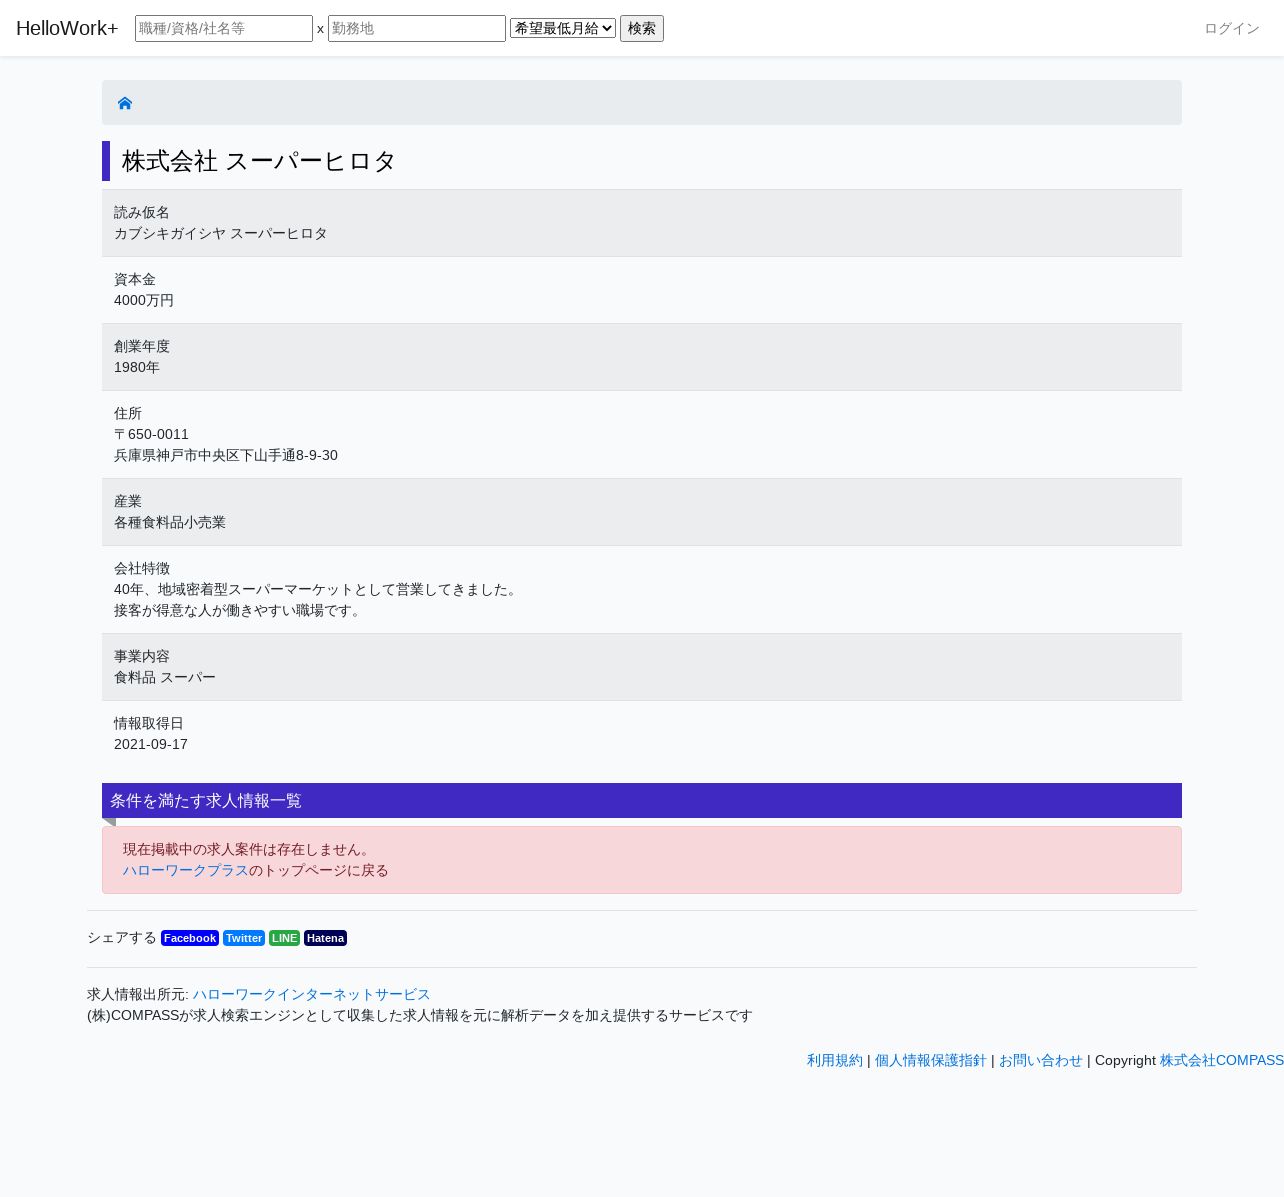Click the 事業内容 field label
Screen dimensions: 1284x1197
[x=142, y=656]
